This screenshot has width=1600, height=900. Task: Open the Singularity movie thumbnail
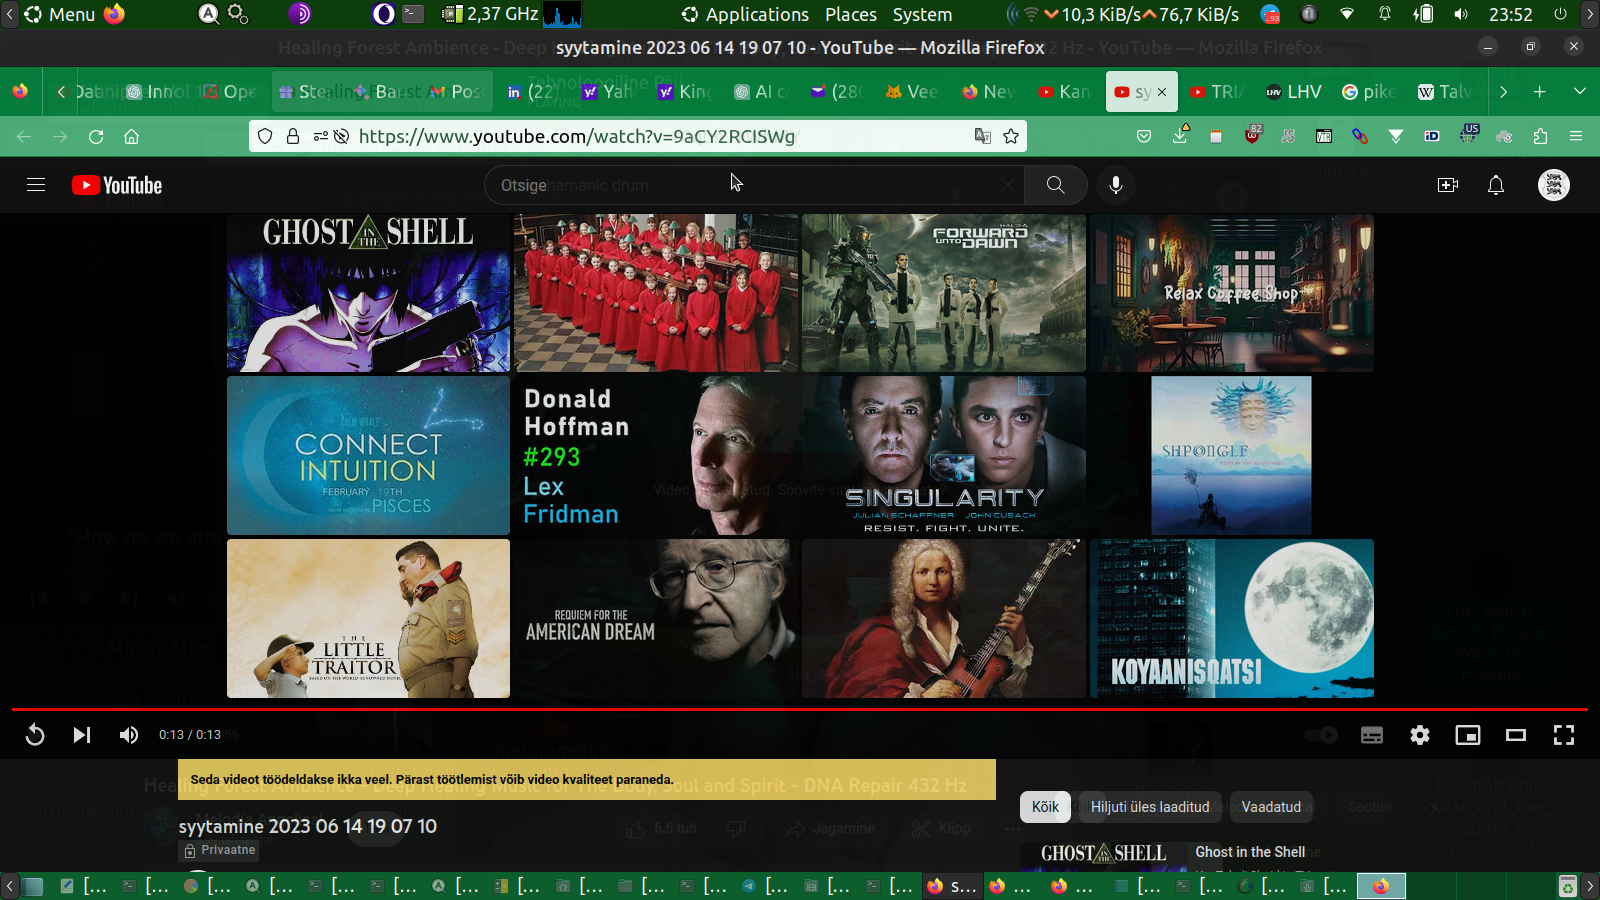click(944, 456)
